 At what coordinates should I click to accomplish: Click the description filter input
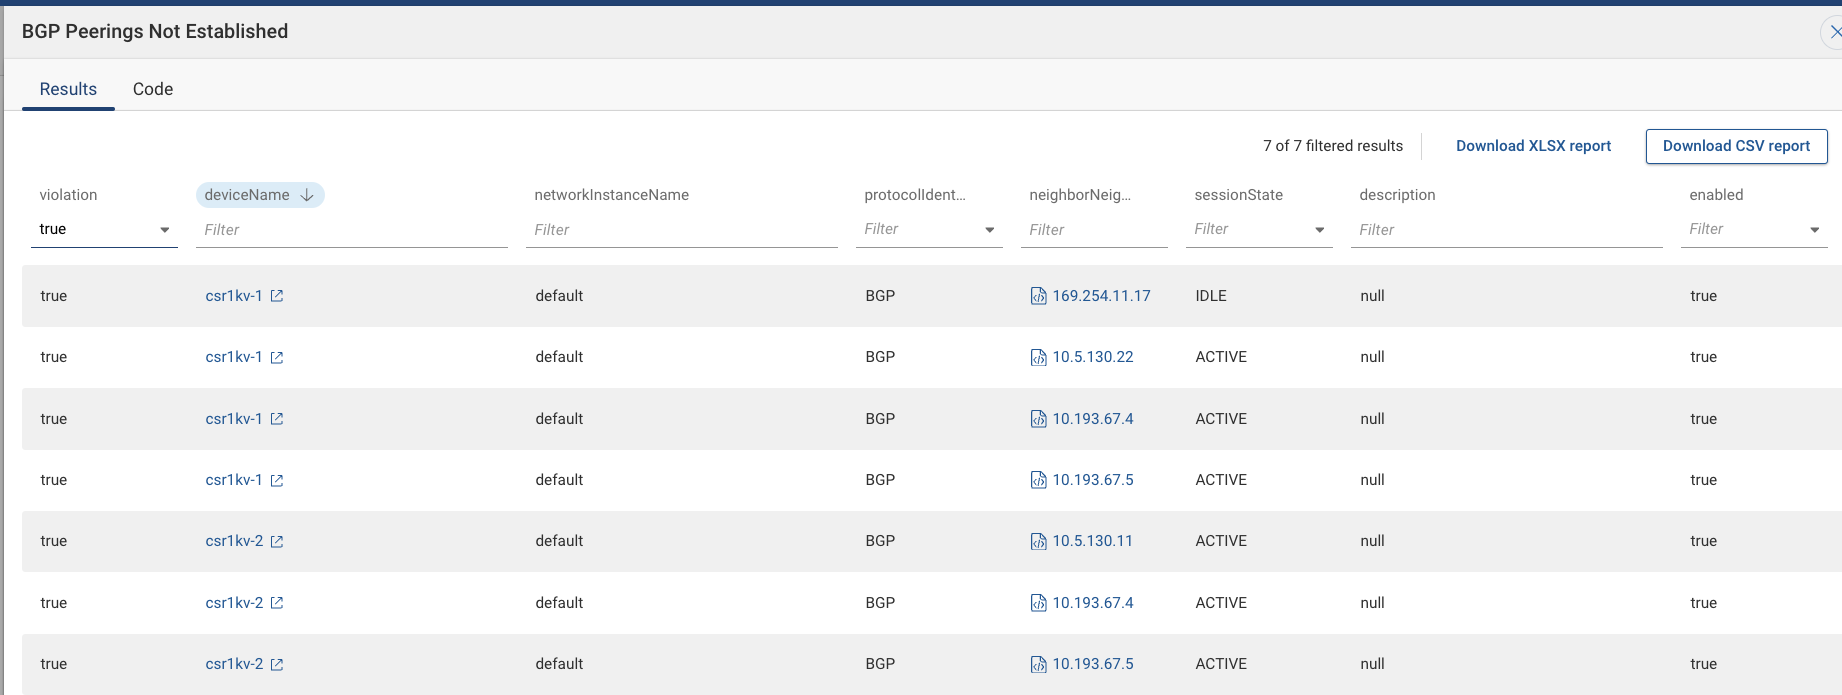pos(1506,230)
